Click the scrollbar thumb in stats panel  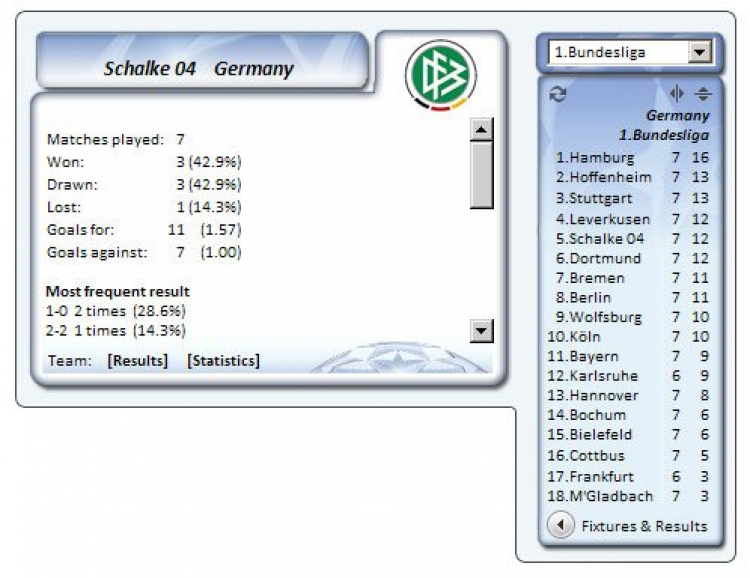tap(481, 175)
